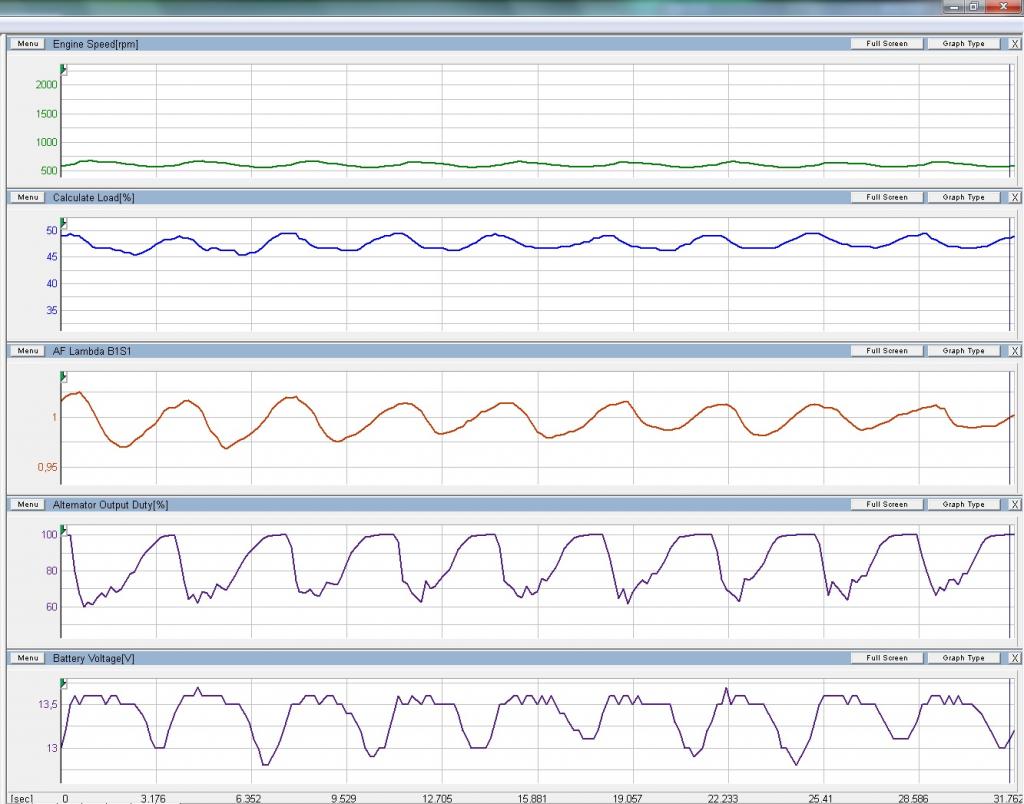Viewport: 1024px width, 804px height.
Task: Close the application window
Action: pyautogui.click(x=1004, y=7)
